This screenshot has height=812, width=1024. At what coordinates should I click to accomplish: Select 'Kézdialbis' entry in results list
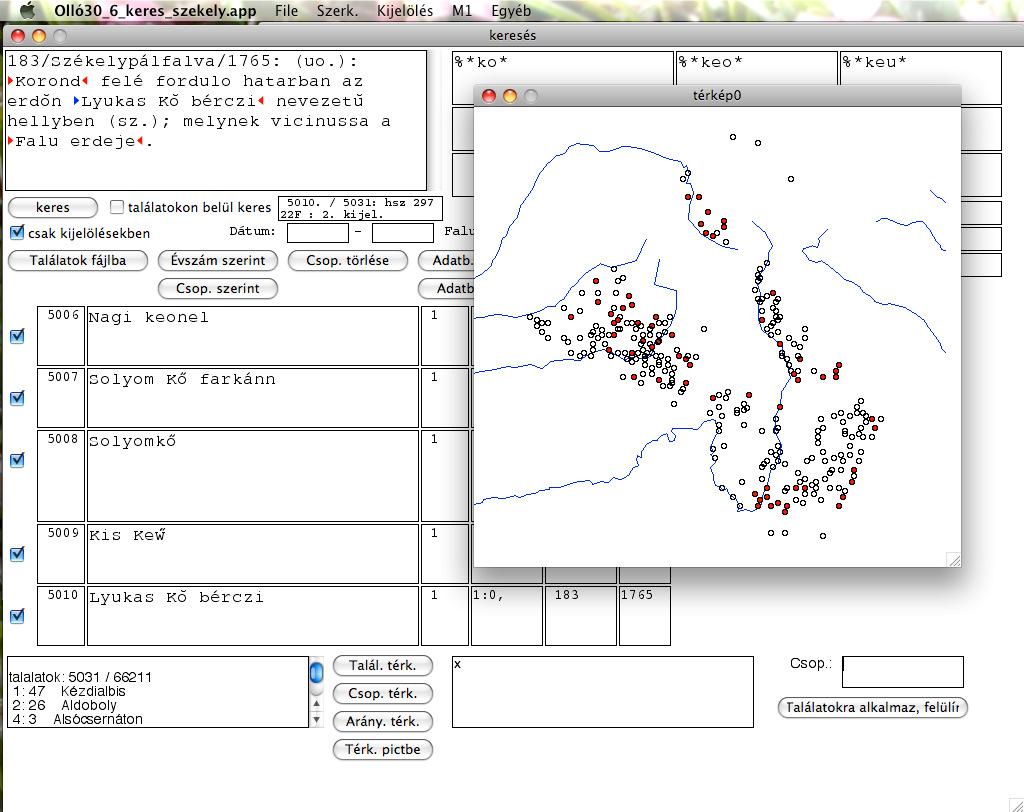coord(93,691)
